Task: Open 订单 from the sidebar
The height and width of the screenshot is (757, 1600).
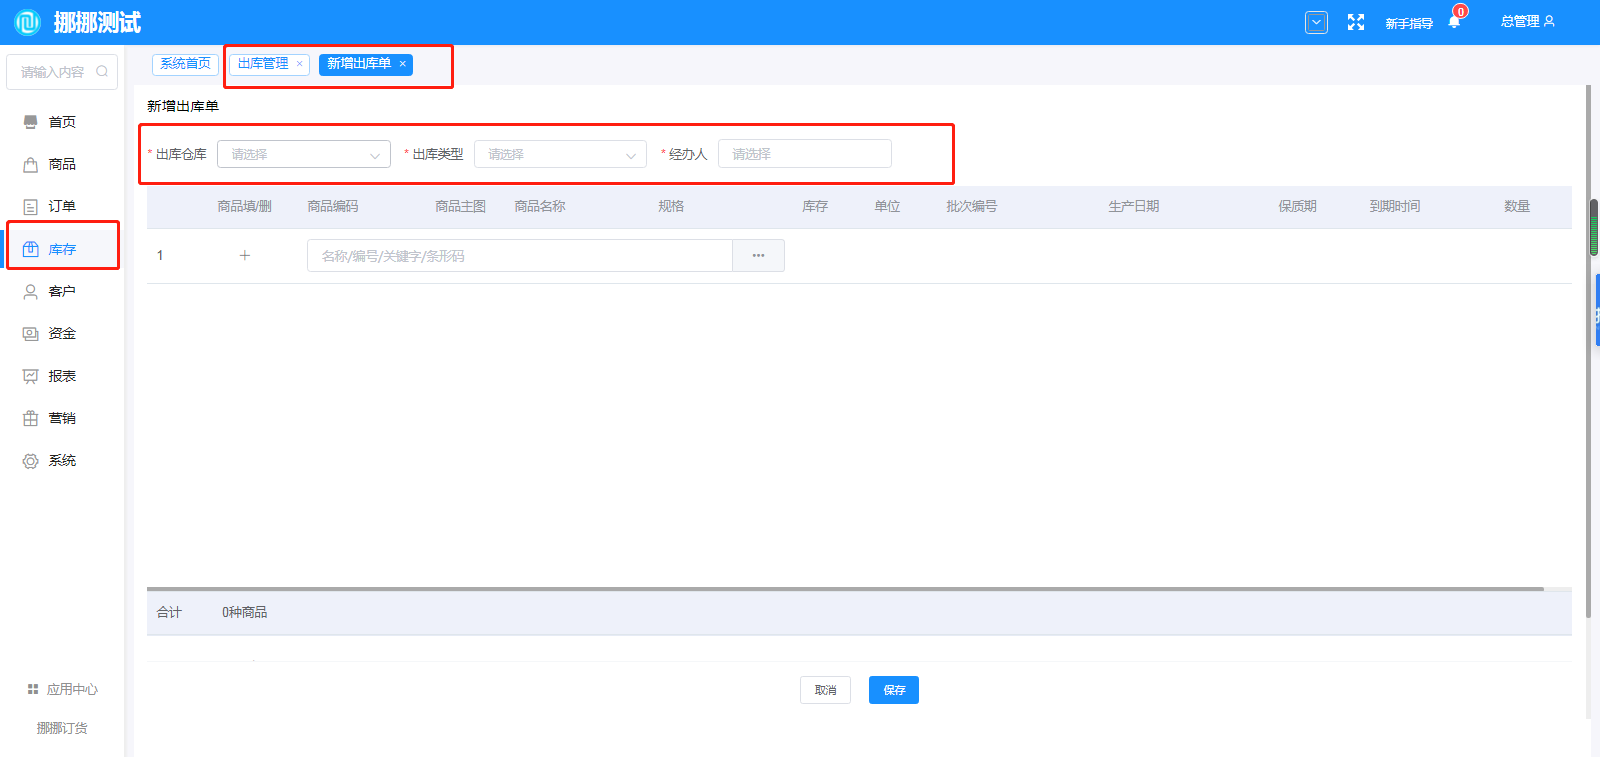Action: [x=62, y=206]
